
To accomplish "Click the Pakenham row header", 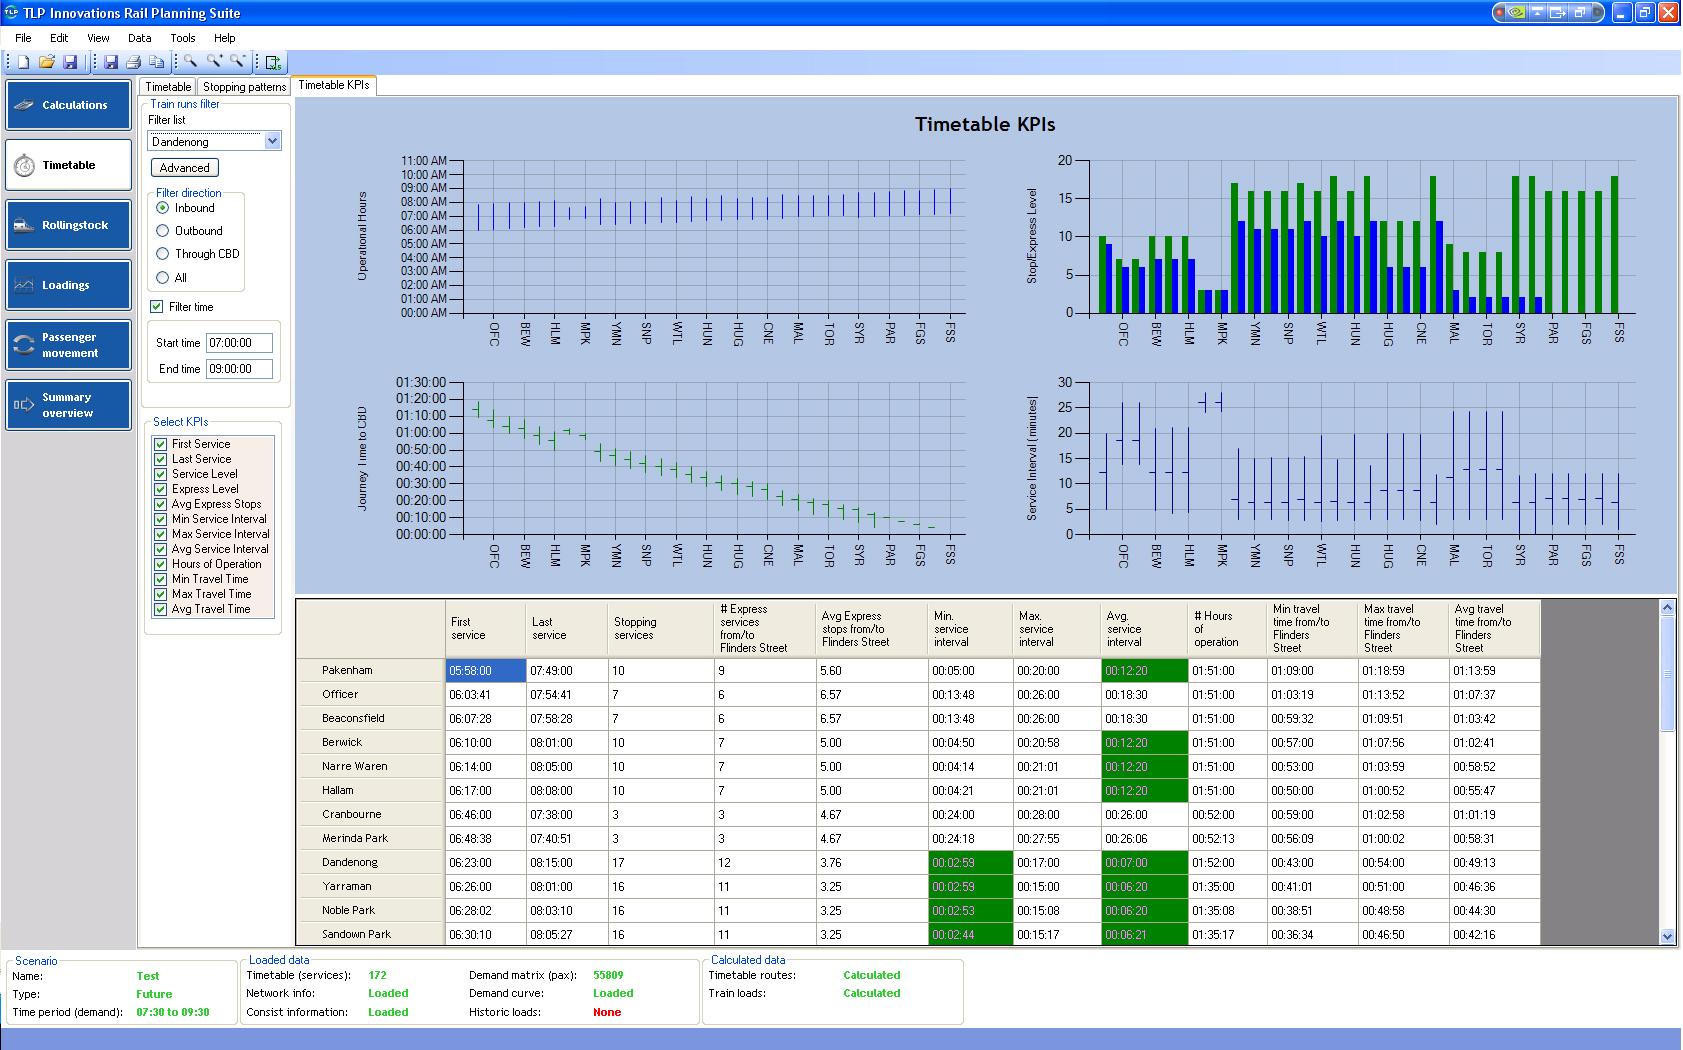I will [371, 670].
